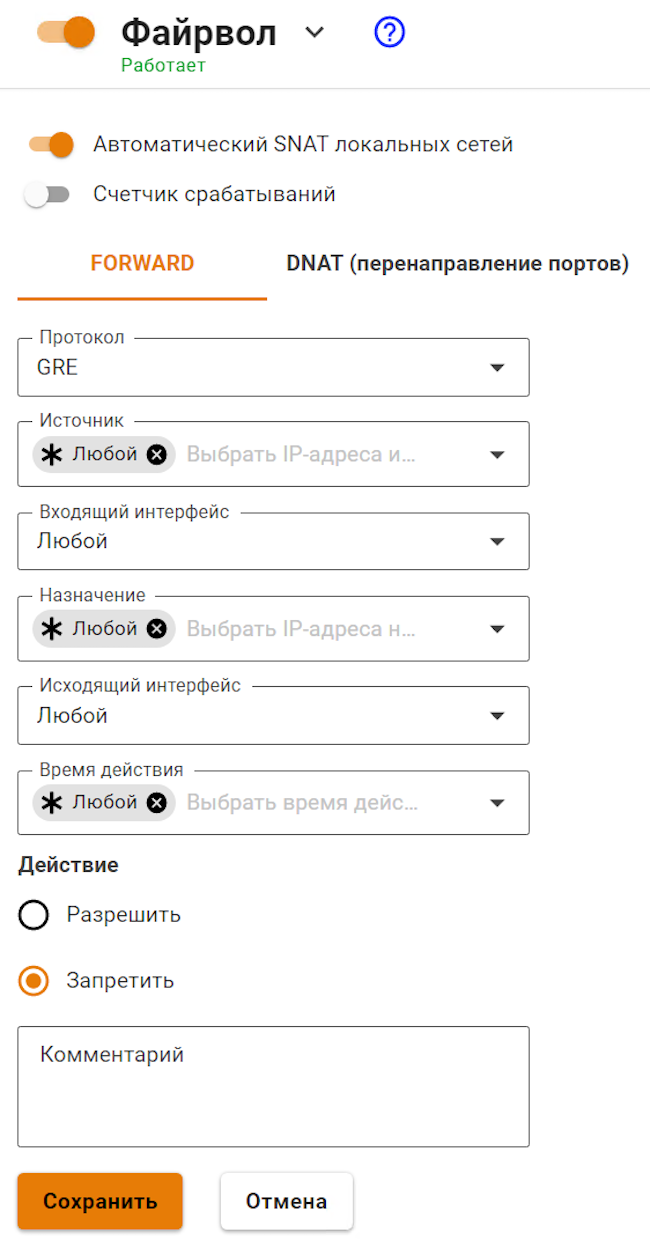Click the asterisk icon in Время действия chip

(x=52, y=802)
